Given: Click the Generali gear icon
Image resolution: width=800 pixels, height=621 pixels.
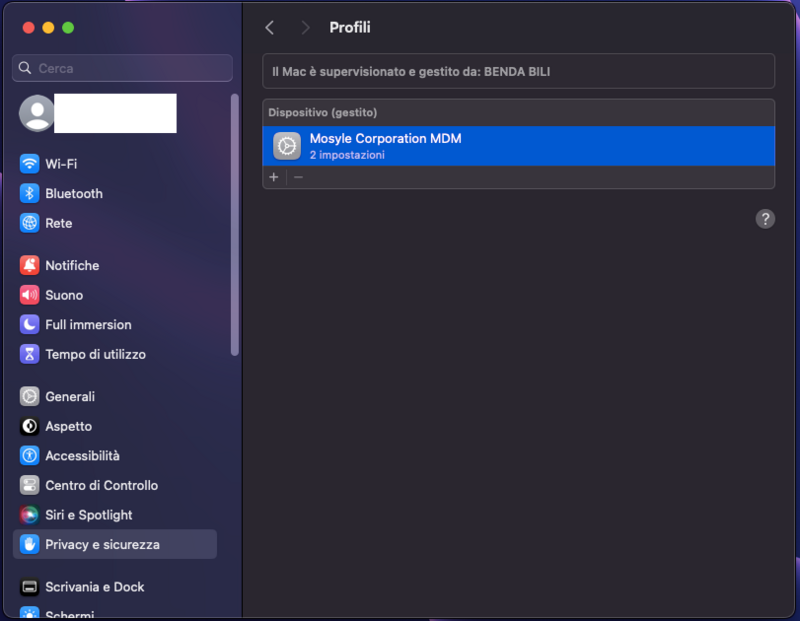Looking at the screenshot, I should (x=29, y=396).
